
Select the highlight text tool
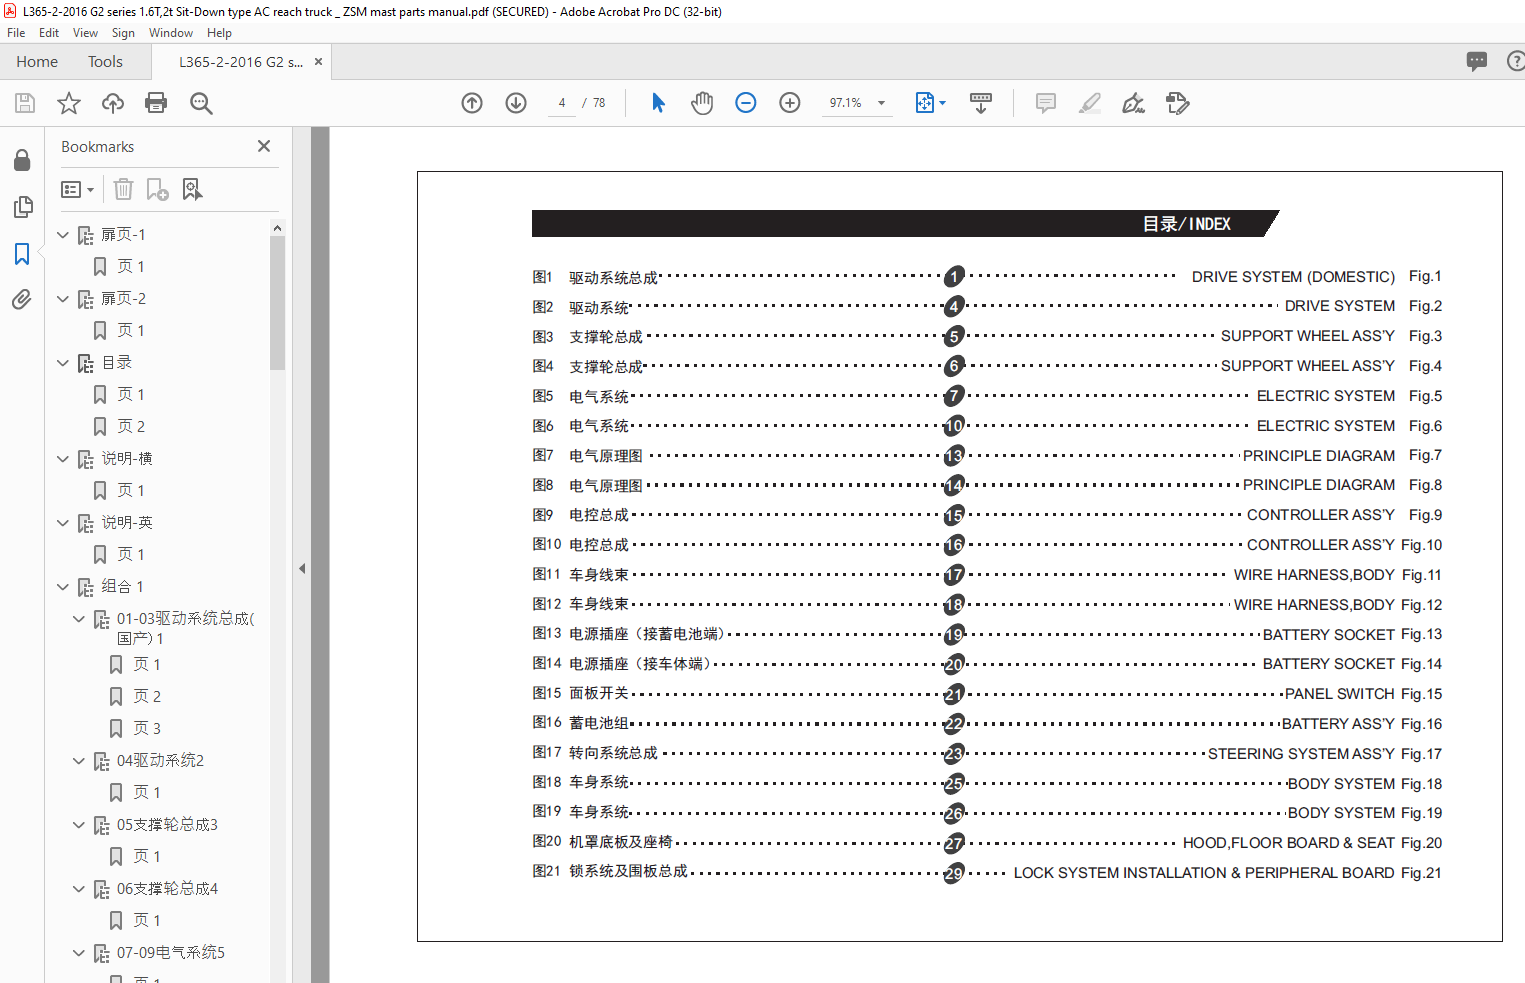[1090, 103]
